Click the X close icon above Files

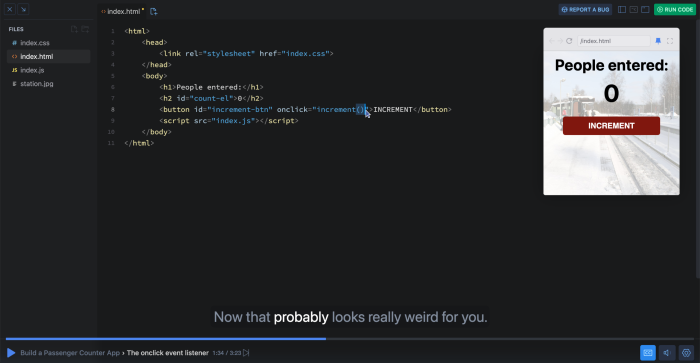(x=9, y=9)
